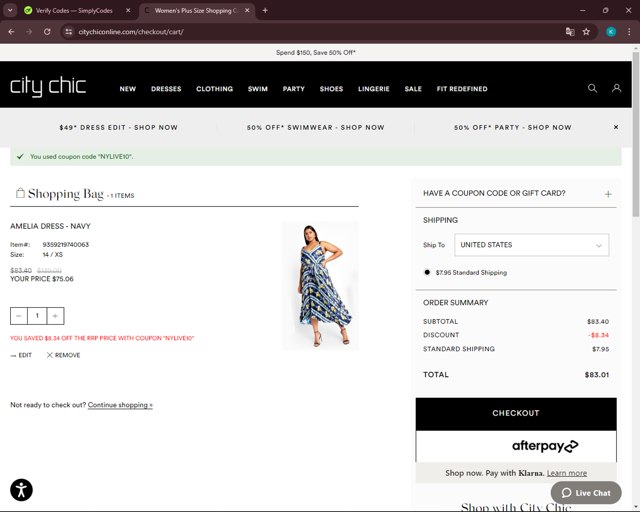640x512 pixels.
Task: Click the total amount $83.01
Action: tap(597, 375)
